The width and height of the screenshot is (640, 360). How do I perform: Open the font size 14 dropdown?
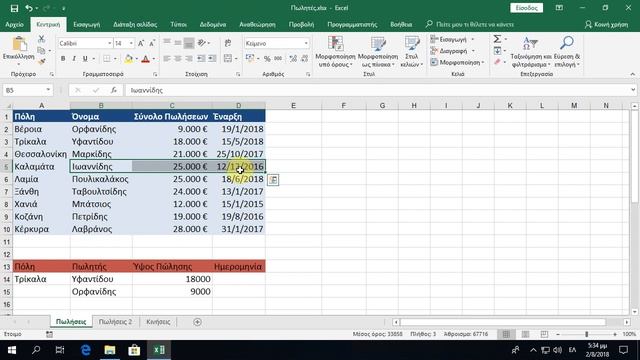tap(131, 43)
